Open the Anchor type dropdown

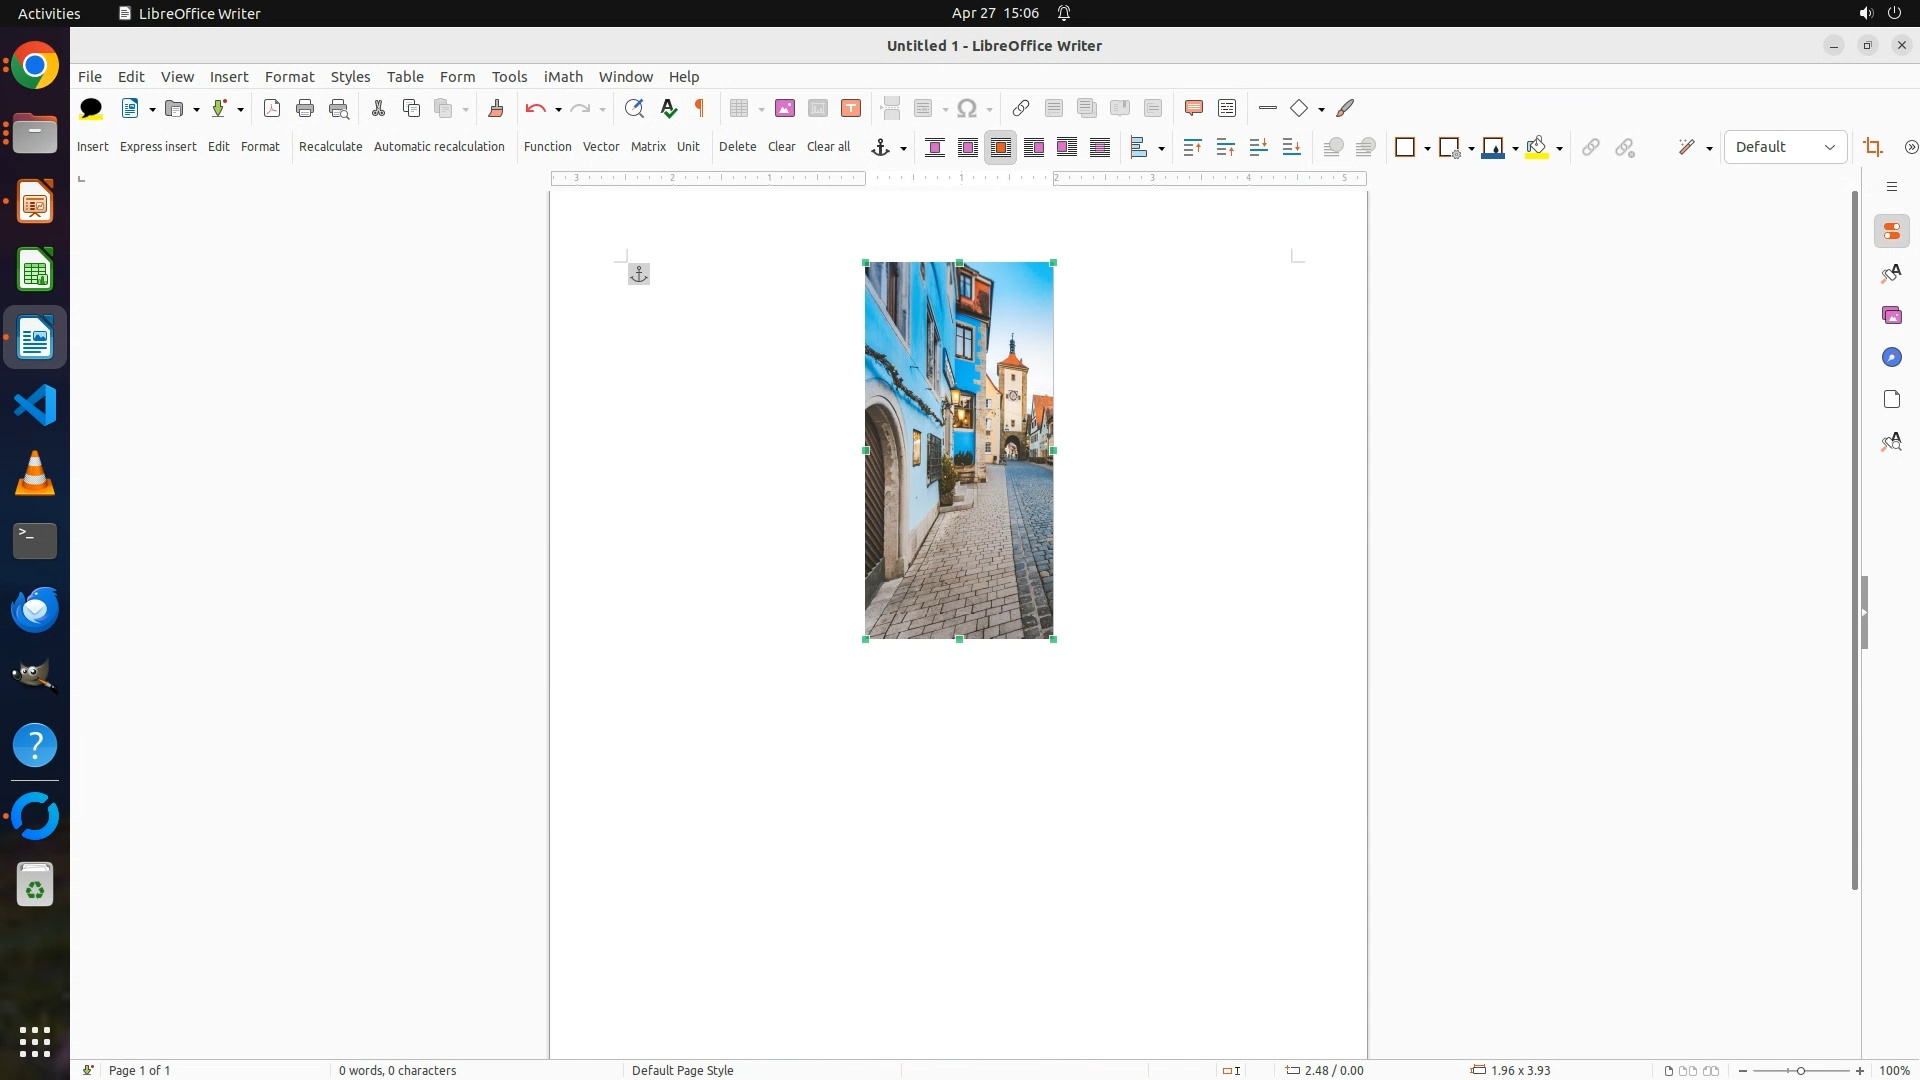(x=903, y=148)
